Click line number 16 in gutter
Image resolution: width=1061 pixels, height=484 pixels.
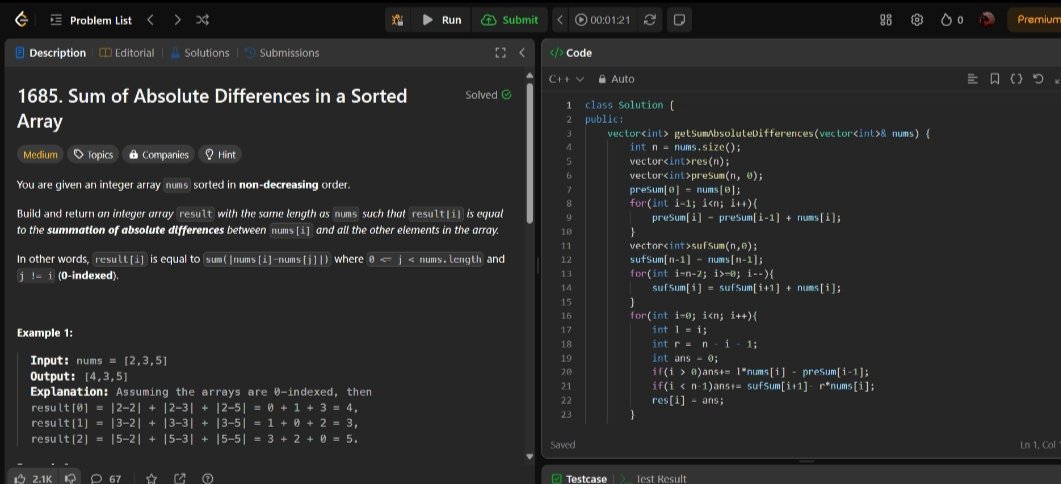(x=567, y=315)
